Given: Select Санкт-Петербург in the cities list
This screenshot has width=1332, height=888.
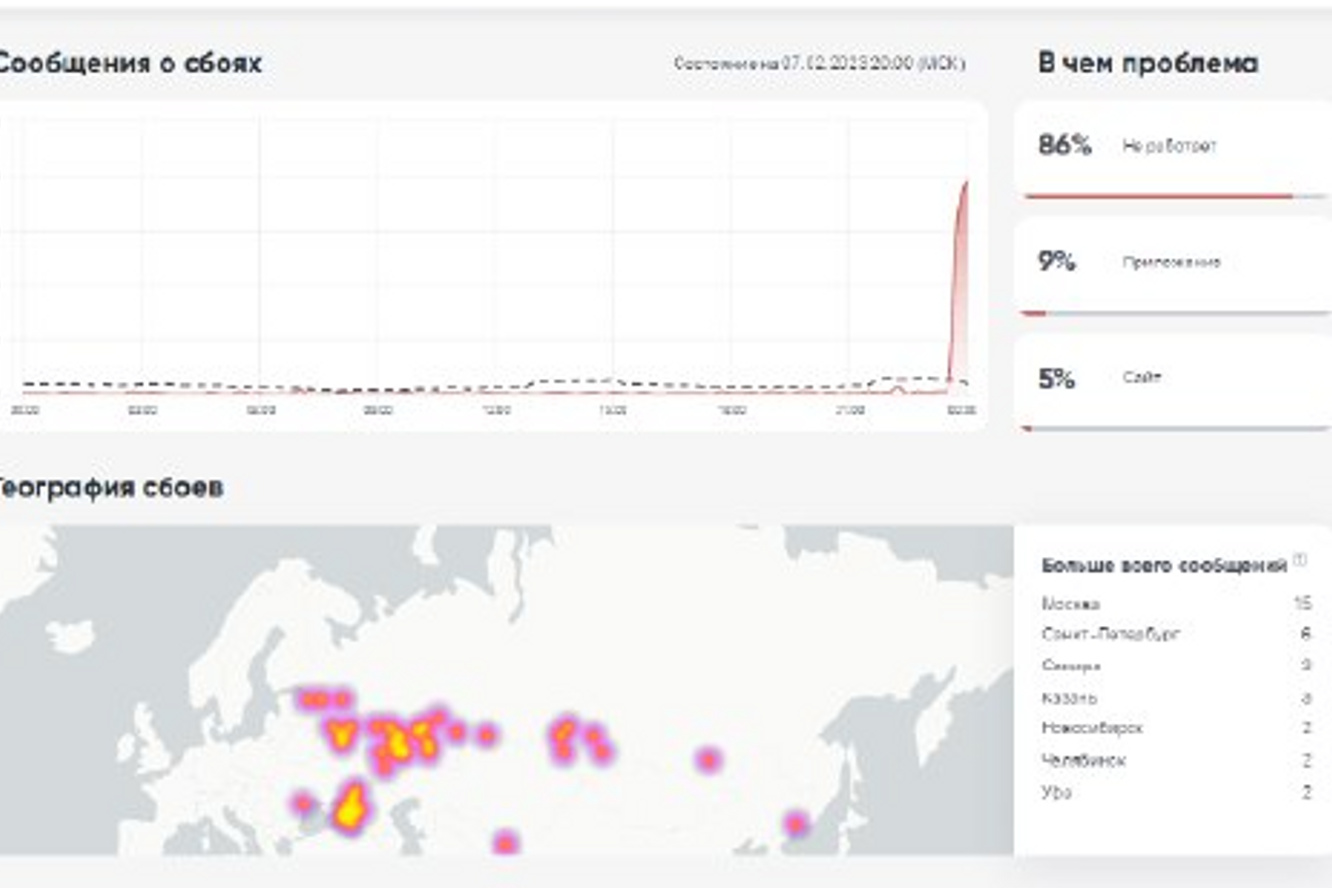Looking at the screenshot, I should (x=1110, y=634).
